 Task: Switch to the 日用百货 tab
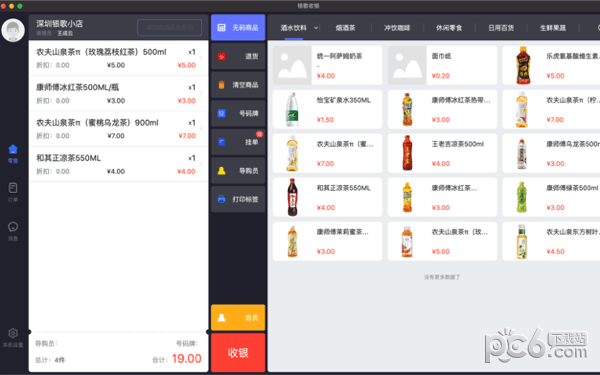(501, 28)
